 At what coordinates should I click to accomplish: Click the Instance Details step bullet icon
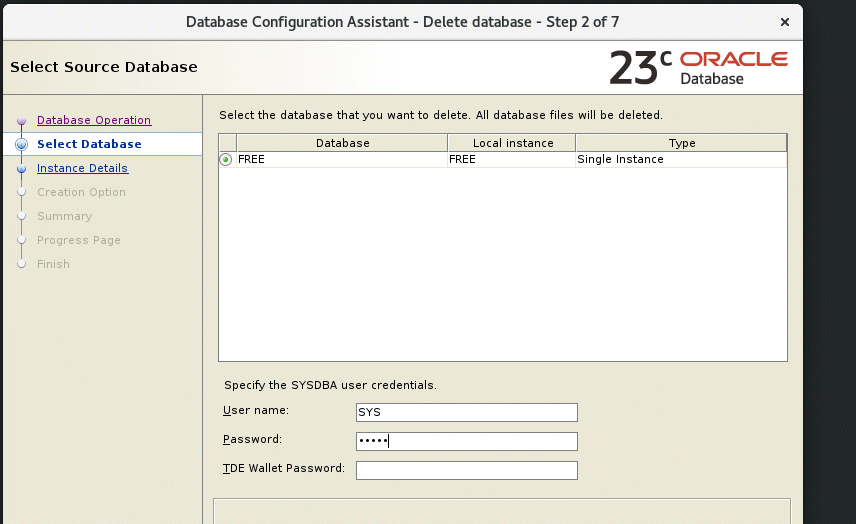(x=21, y=169)
